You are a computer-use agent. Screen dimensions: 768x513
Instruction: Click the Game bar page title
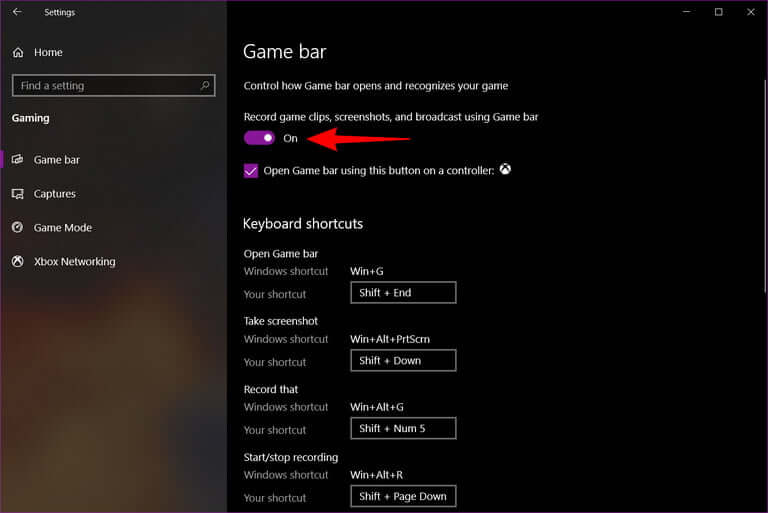coord(285,51)
